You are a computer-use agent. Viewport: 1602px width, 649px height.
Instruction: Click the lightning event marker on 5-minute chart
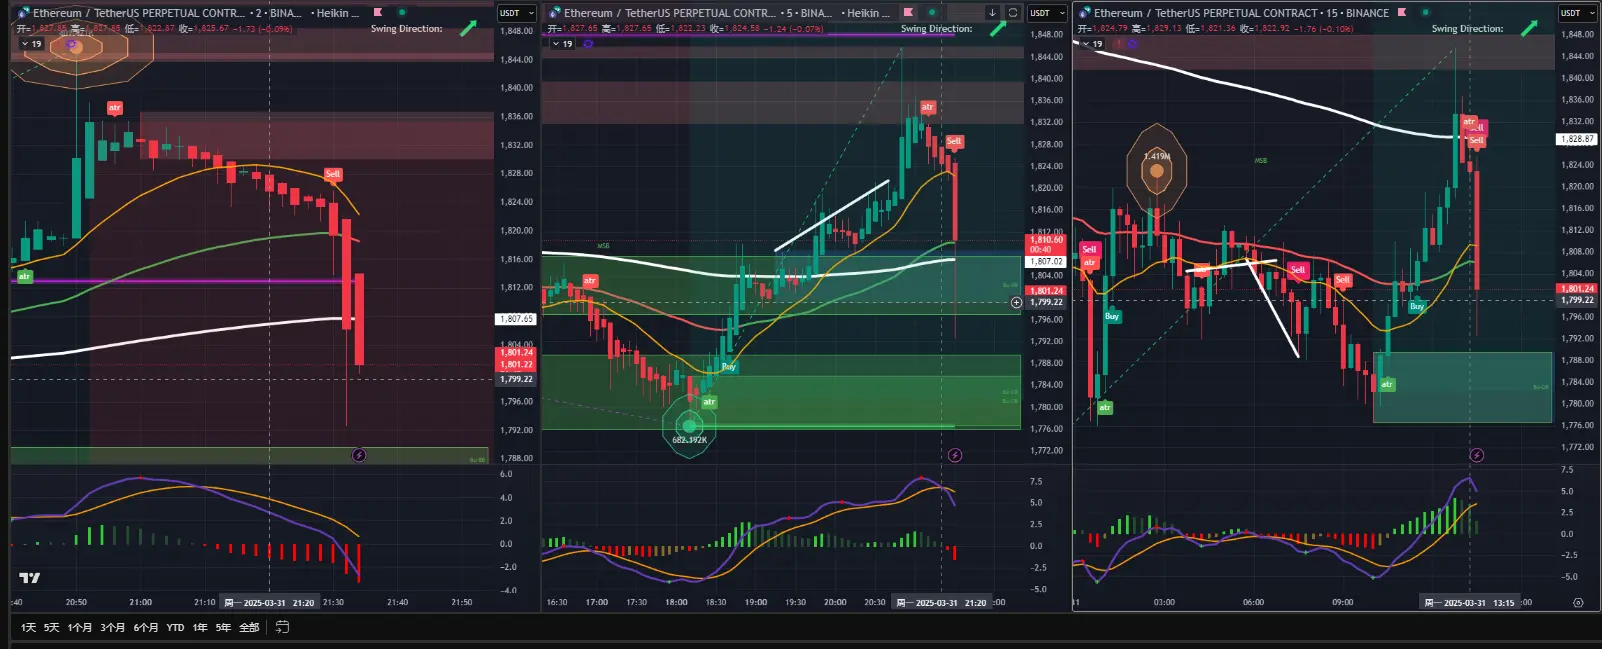click(955, 455)
